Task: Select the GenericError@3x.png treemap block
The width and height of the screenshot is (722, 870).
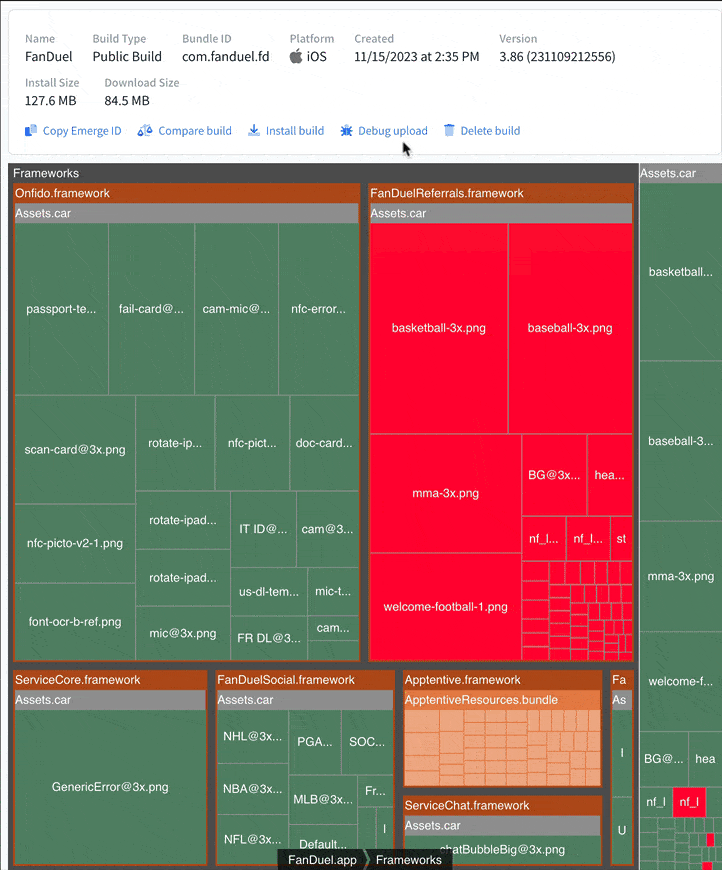Action: (110, 787)
